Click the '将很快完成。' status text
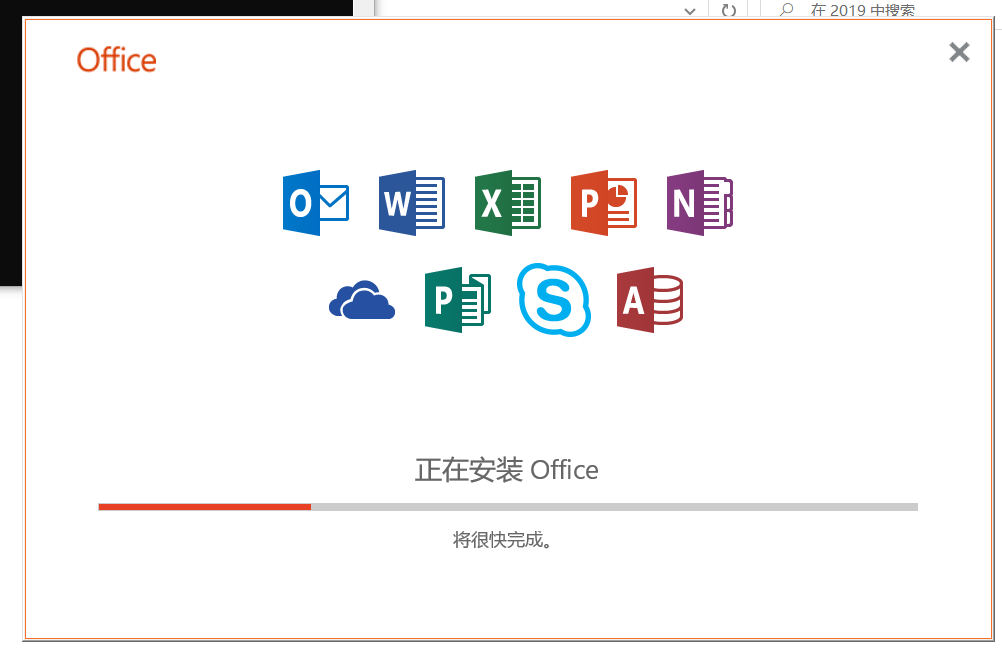This screenshot has height=669, width=1002. tap(502, 540)
